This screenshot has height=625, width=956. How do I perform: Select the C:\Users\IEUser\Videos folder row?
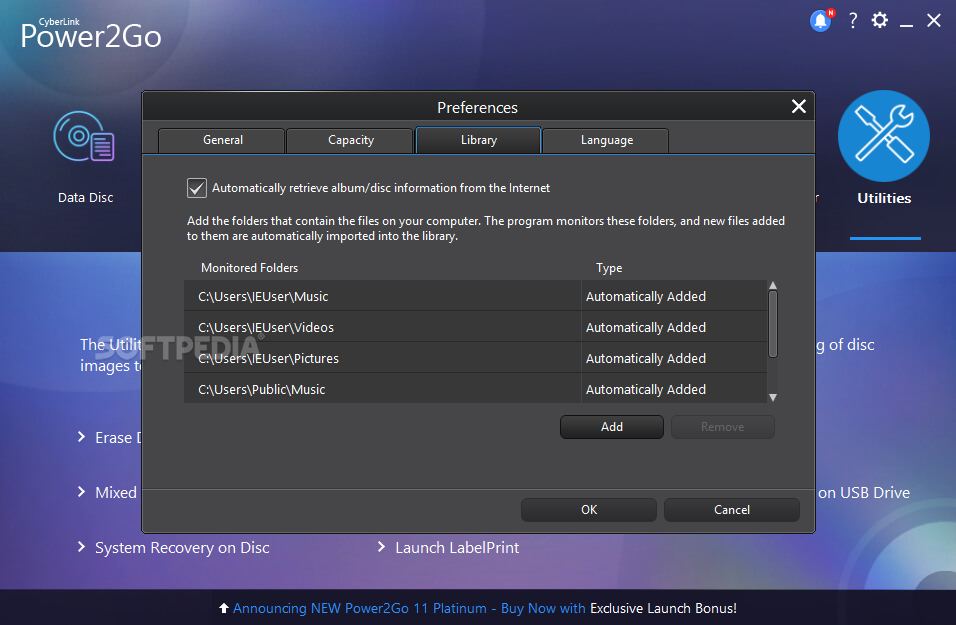[476, 327]
